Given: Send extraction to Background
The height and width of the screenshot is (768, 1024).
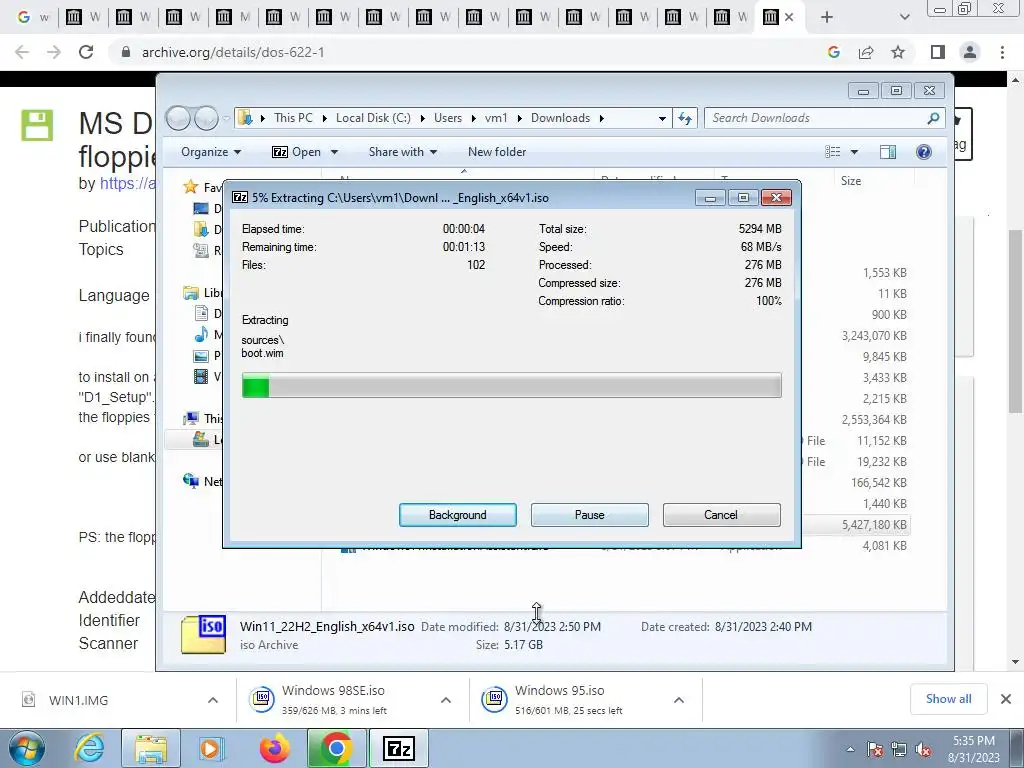Looking at the screenshot, I should (457, 515).
